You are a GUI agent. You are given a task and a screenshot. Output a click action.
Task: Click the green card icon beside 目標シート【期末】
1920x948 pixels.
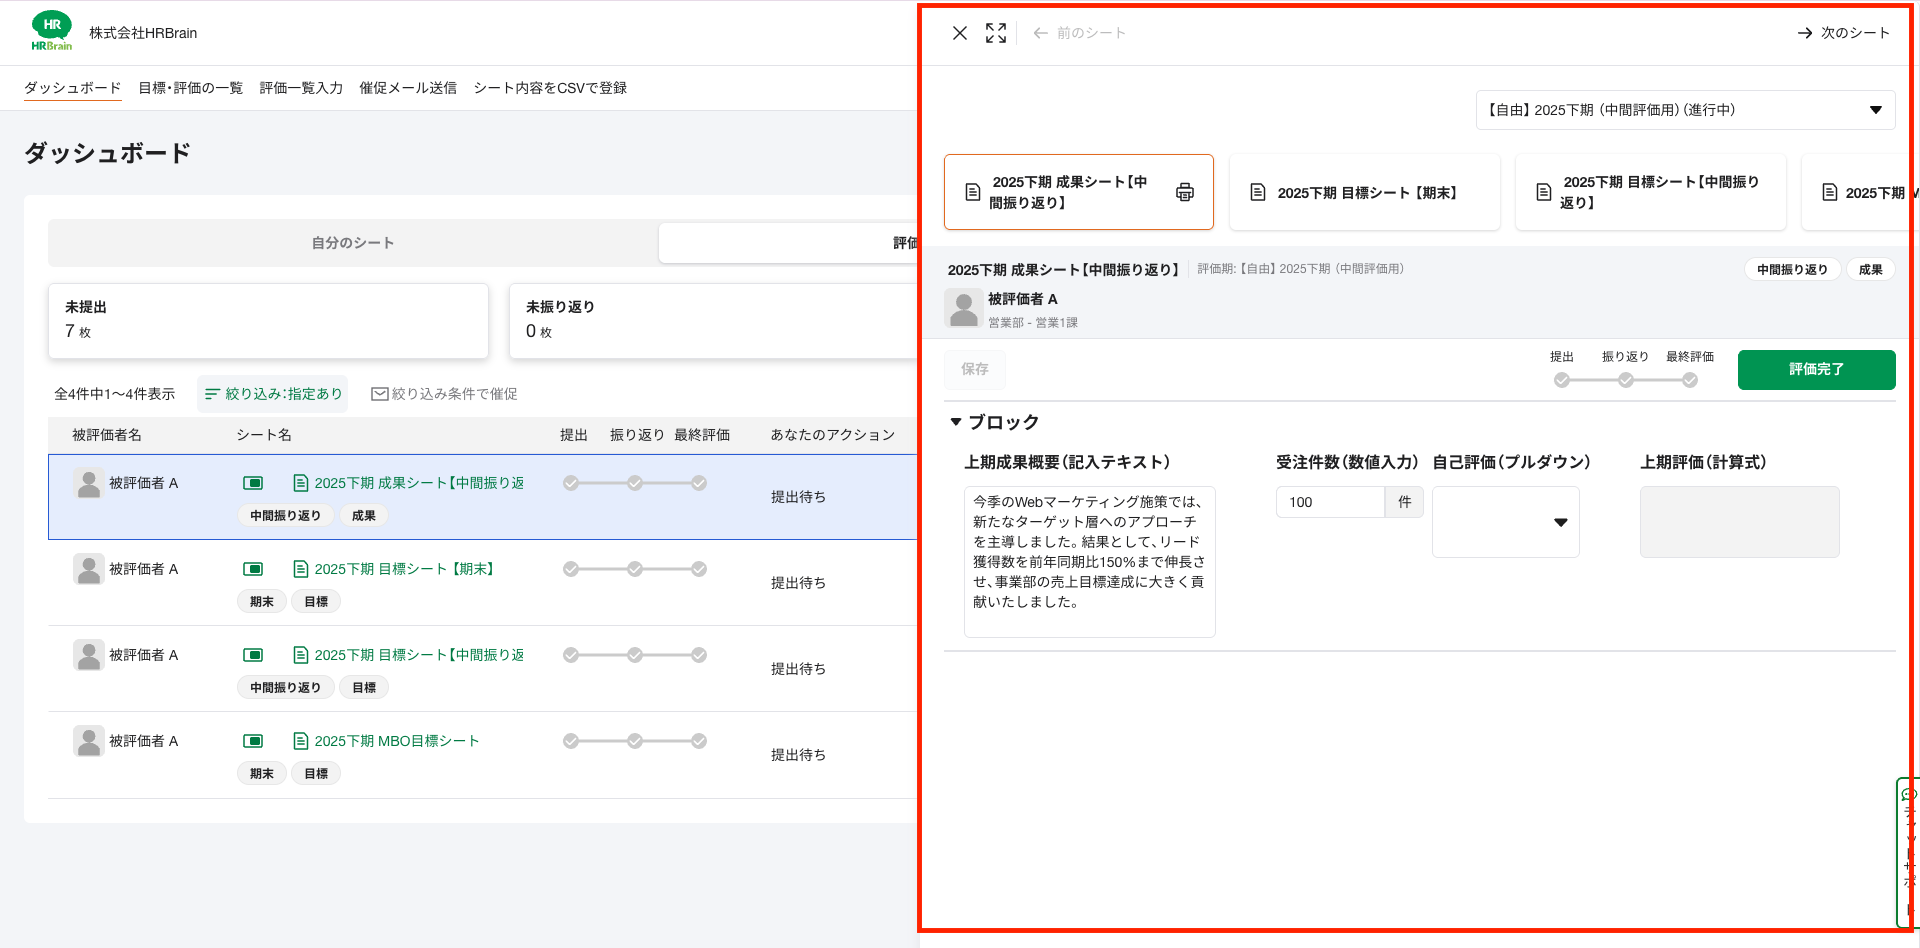point(253,569)
